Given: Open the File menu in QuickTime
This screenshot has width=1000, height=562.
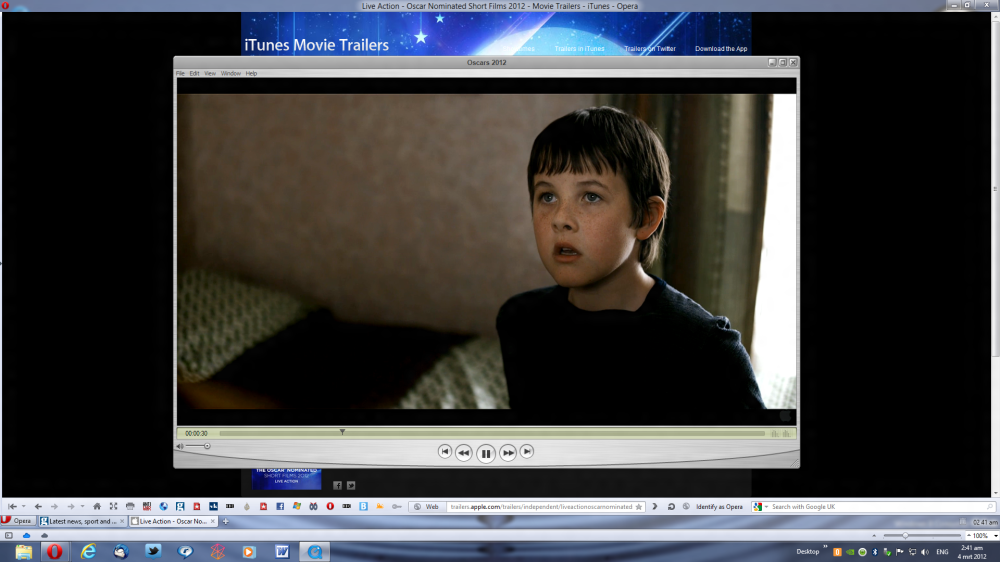Looking at the screenshot, I should [180, 73].
